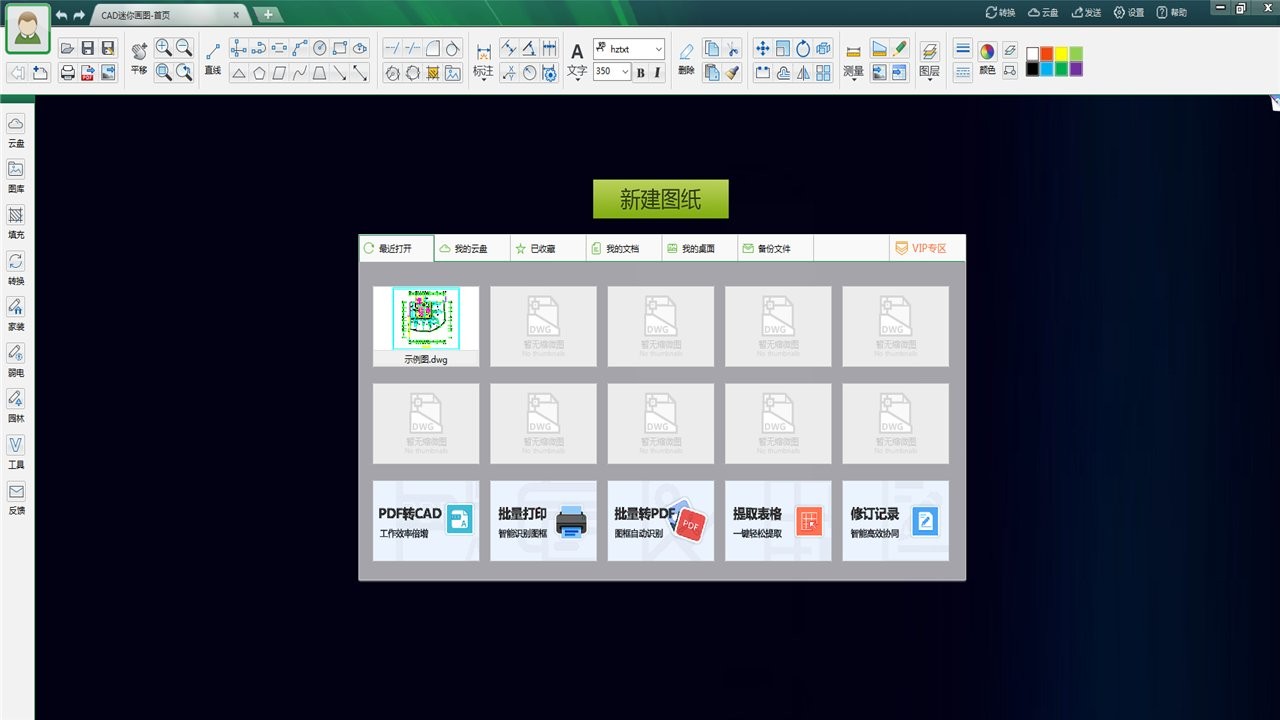Viewport: 1280px width, 720px height.
Task: Toggle bold text formatting
Action: click(x=641, y=72)
